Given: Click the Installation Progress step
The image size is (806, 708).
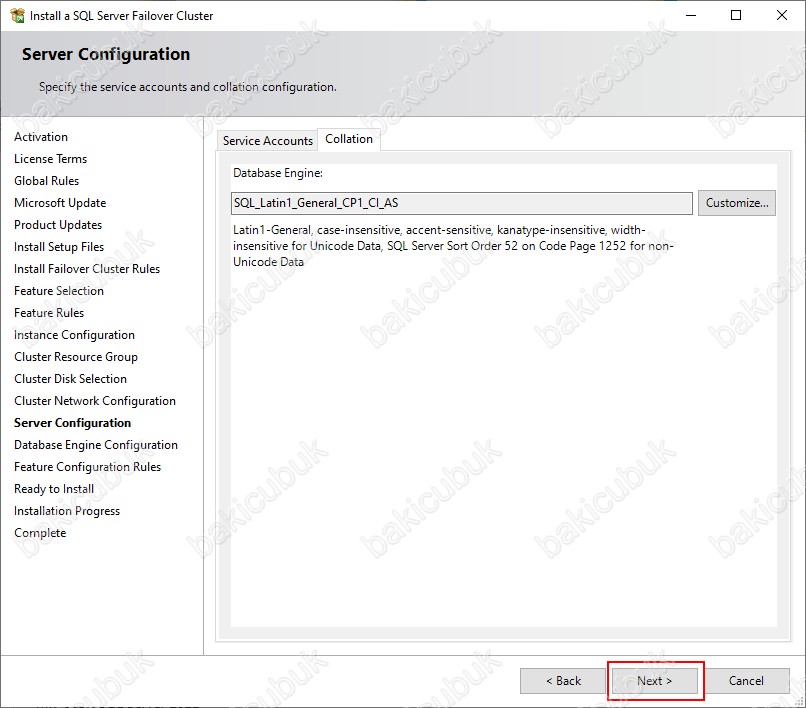Looking at the screenshot, I should [67, 511].
